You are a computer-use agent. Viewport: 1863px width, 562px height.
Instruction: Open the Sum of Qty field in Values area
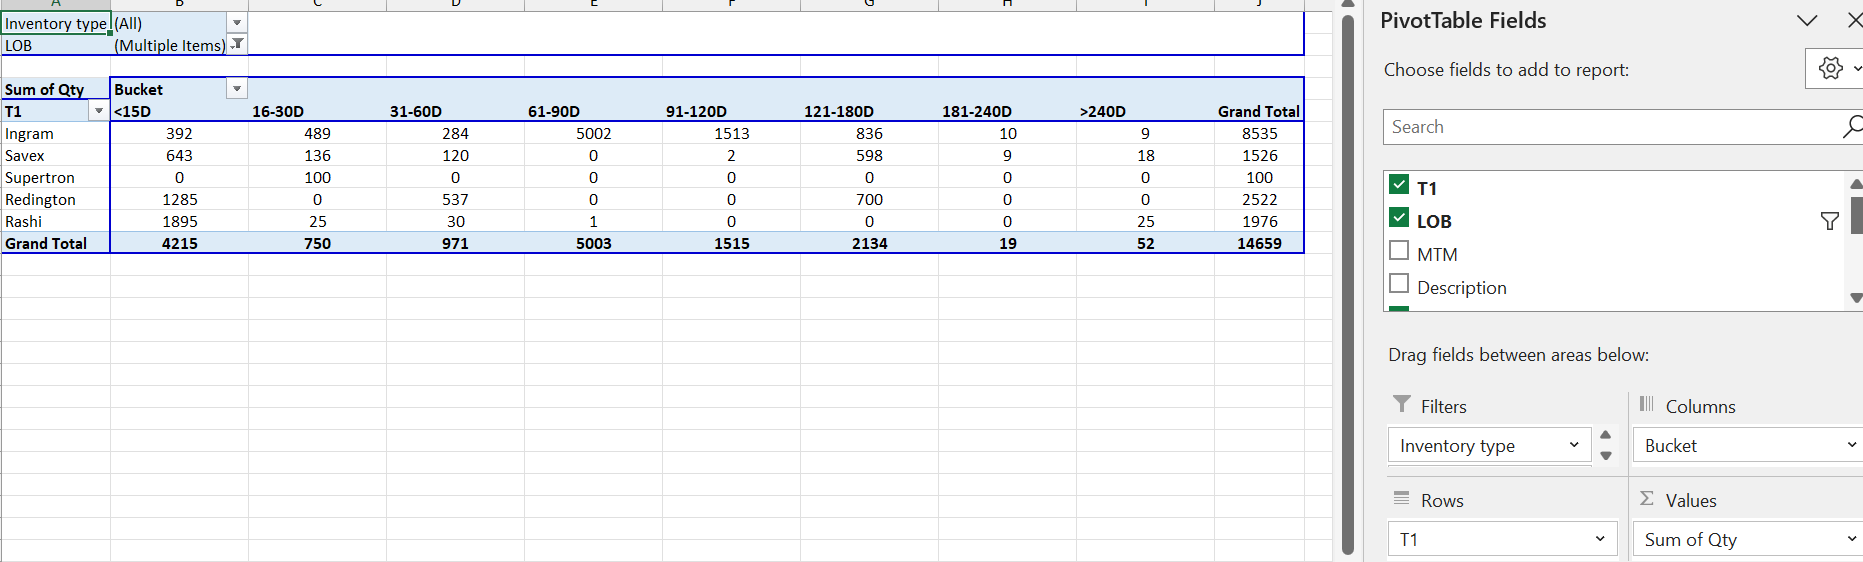(x=1745, y=540)
